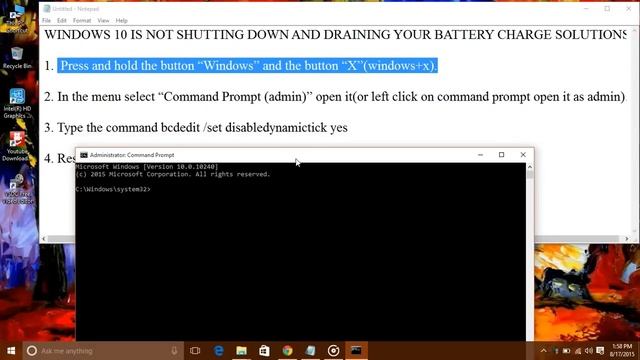Screen dimensions: 640x360
Task: Click the Cortana microphone icon
Action: pyautogui.click(x=174, y=351)
